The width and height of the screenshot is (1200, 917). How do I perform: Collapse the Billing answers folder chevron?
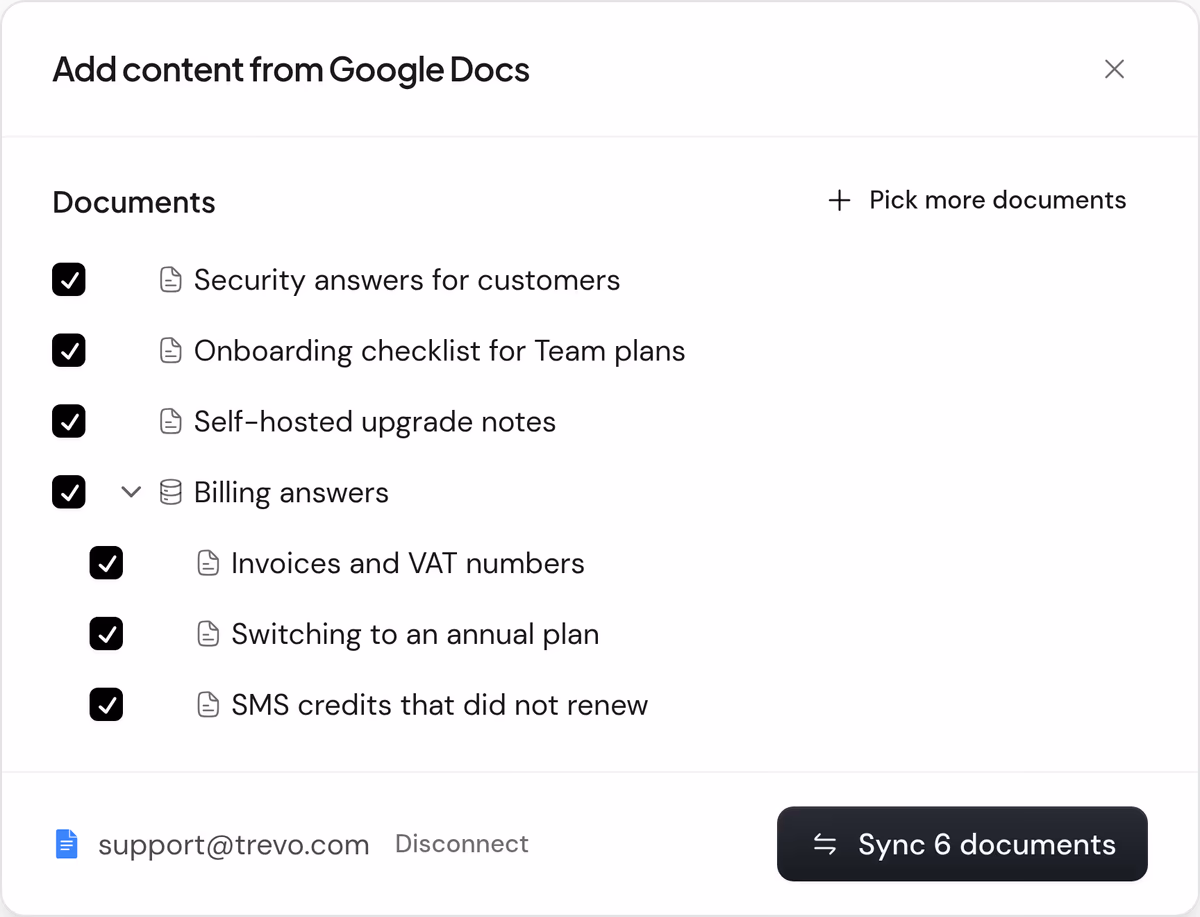(131, 492)
